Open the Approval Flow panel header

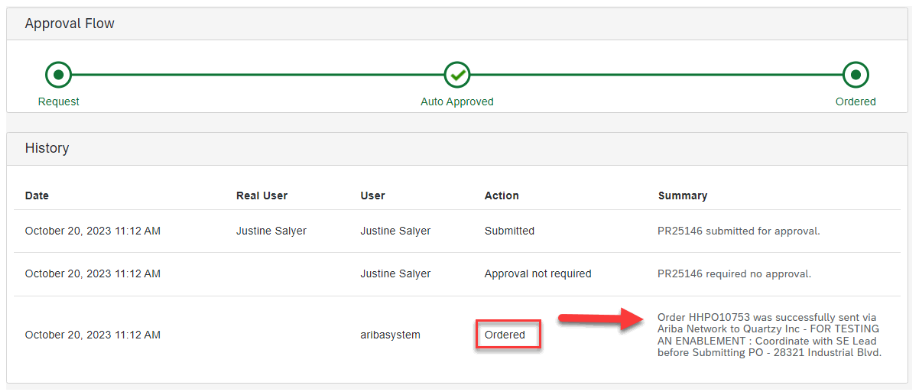(x=457, y=24)
